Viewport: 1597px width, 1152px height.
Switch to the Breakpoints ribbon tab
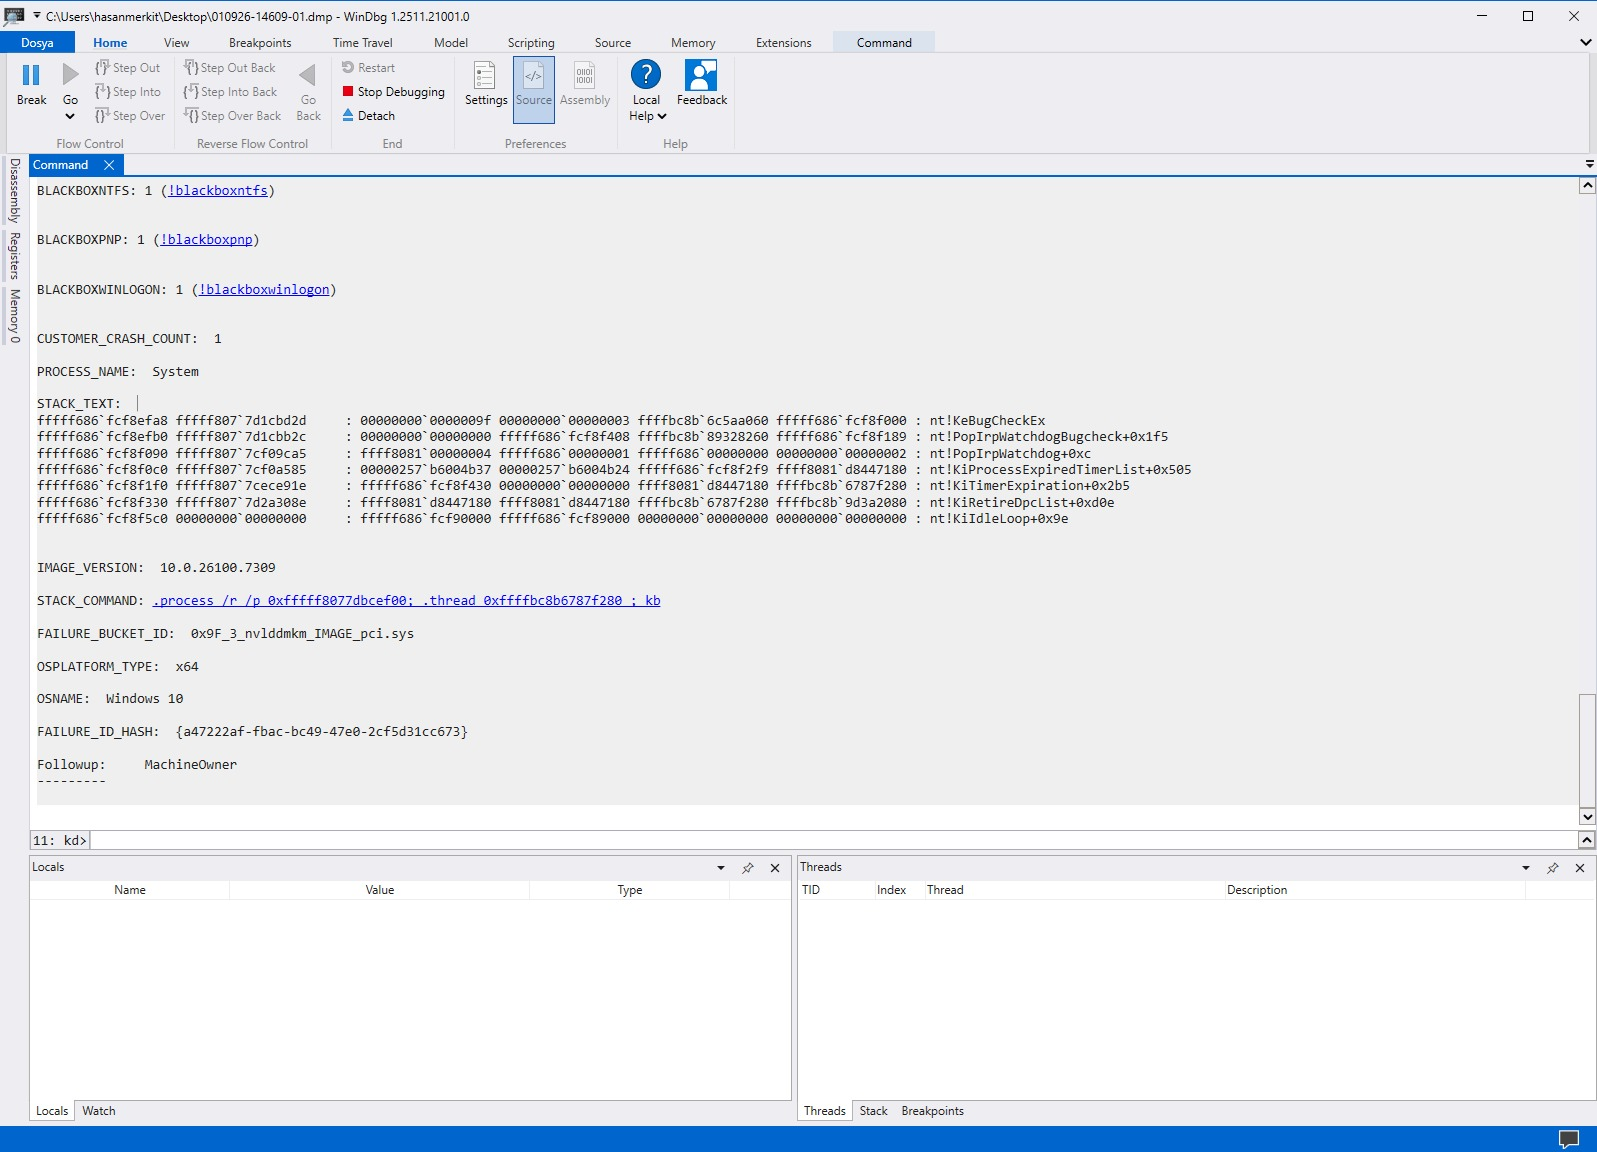(x=260, y=43)
